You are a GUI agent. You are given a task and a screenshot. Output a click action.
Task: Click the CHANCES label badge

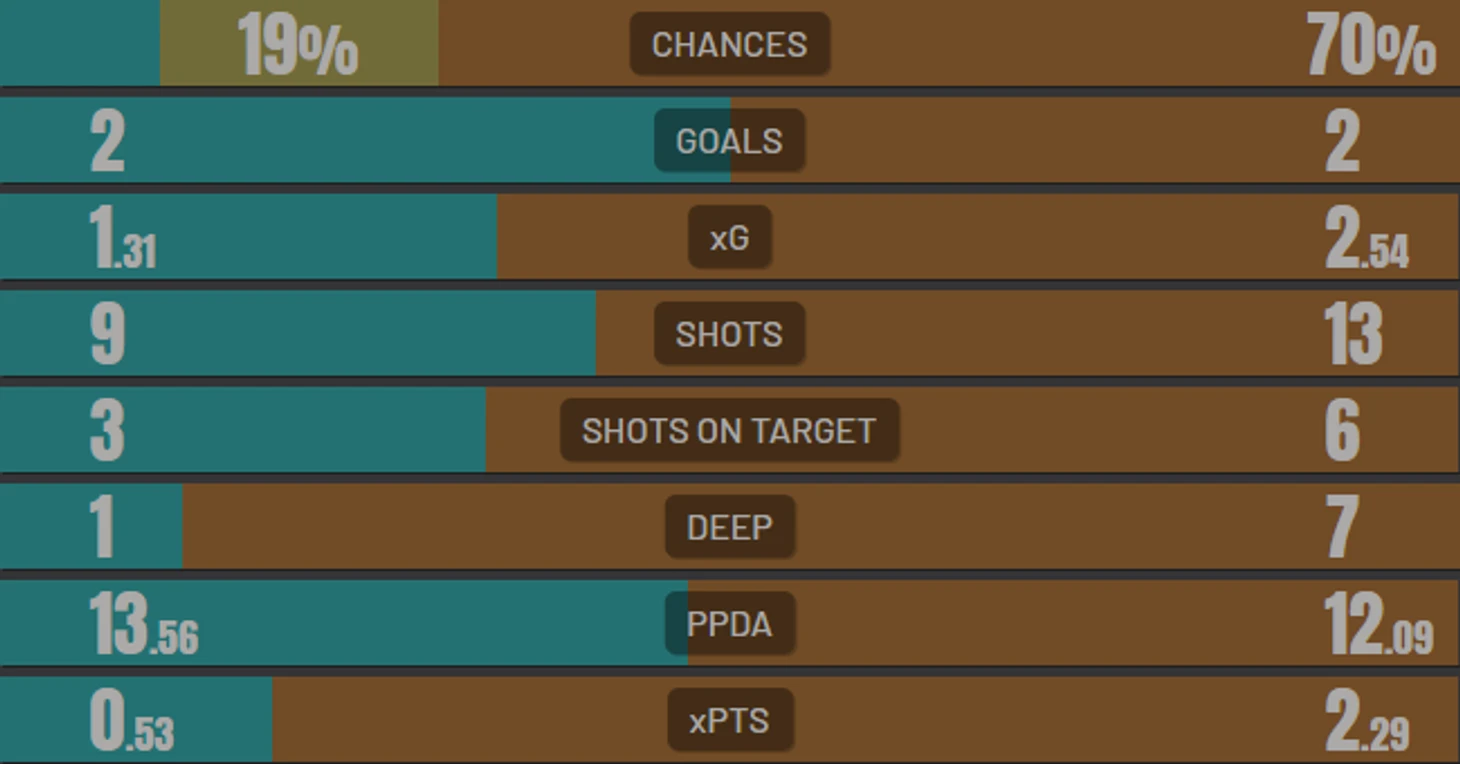click(729, 44)
